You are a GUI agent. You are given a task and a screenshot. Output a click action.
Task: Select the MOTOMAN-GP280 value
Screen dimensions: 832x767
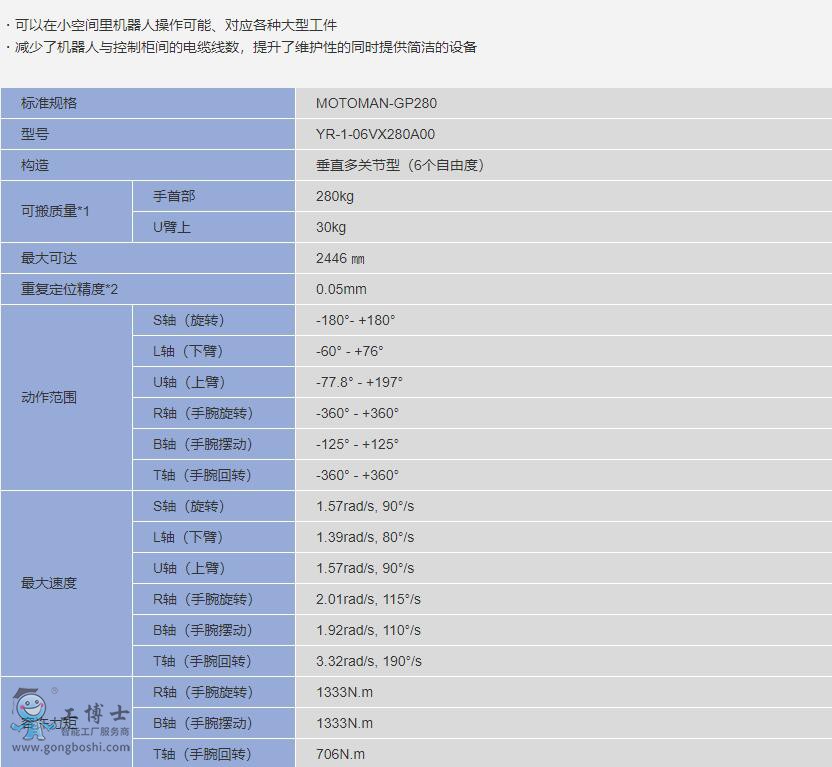click(376, 103)
